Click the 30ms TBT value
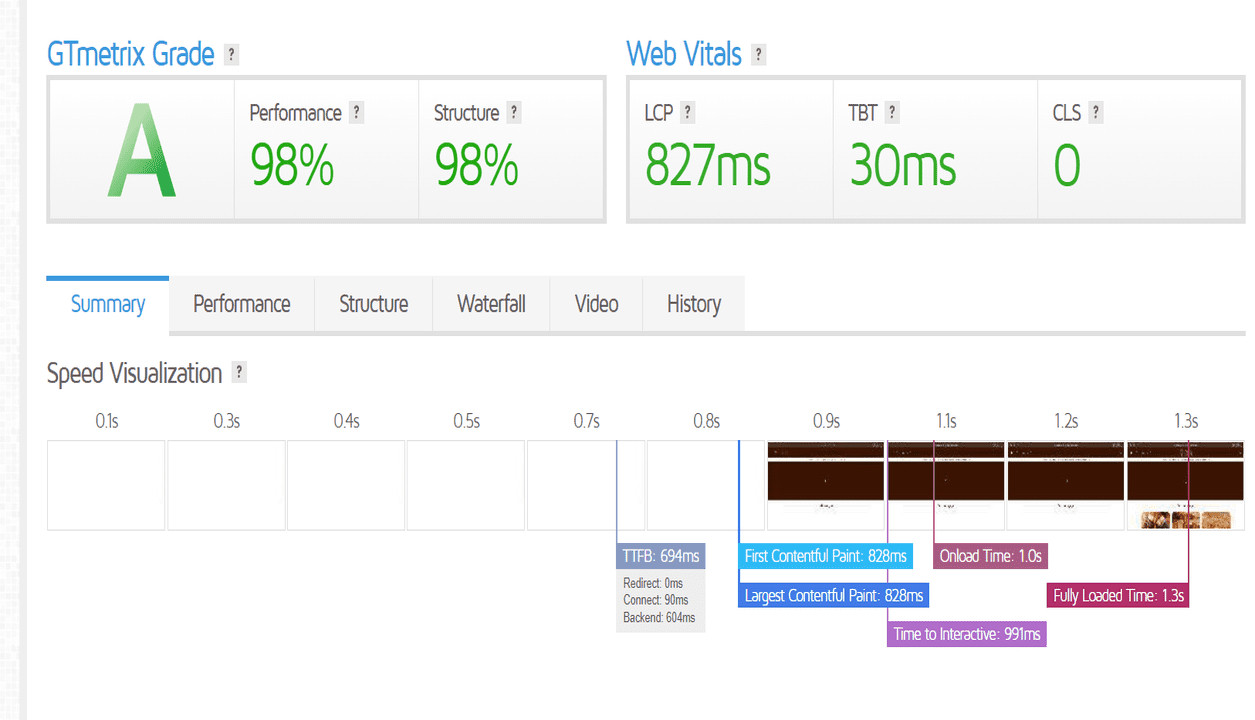1255x720 pixels. tap(902, 165)
